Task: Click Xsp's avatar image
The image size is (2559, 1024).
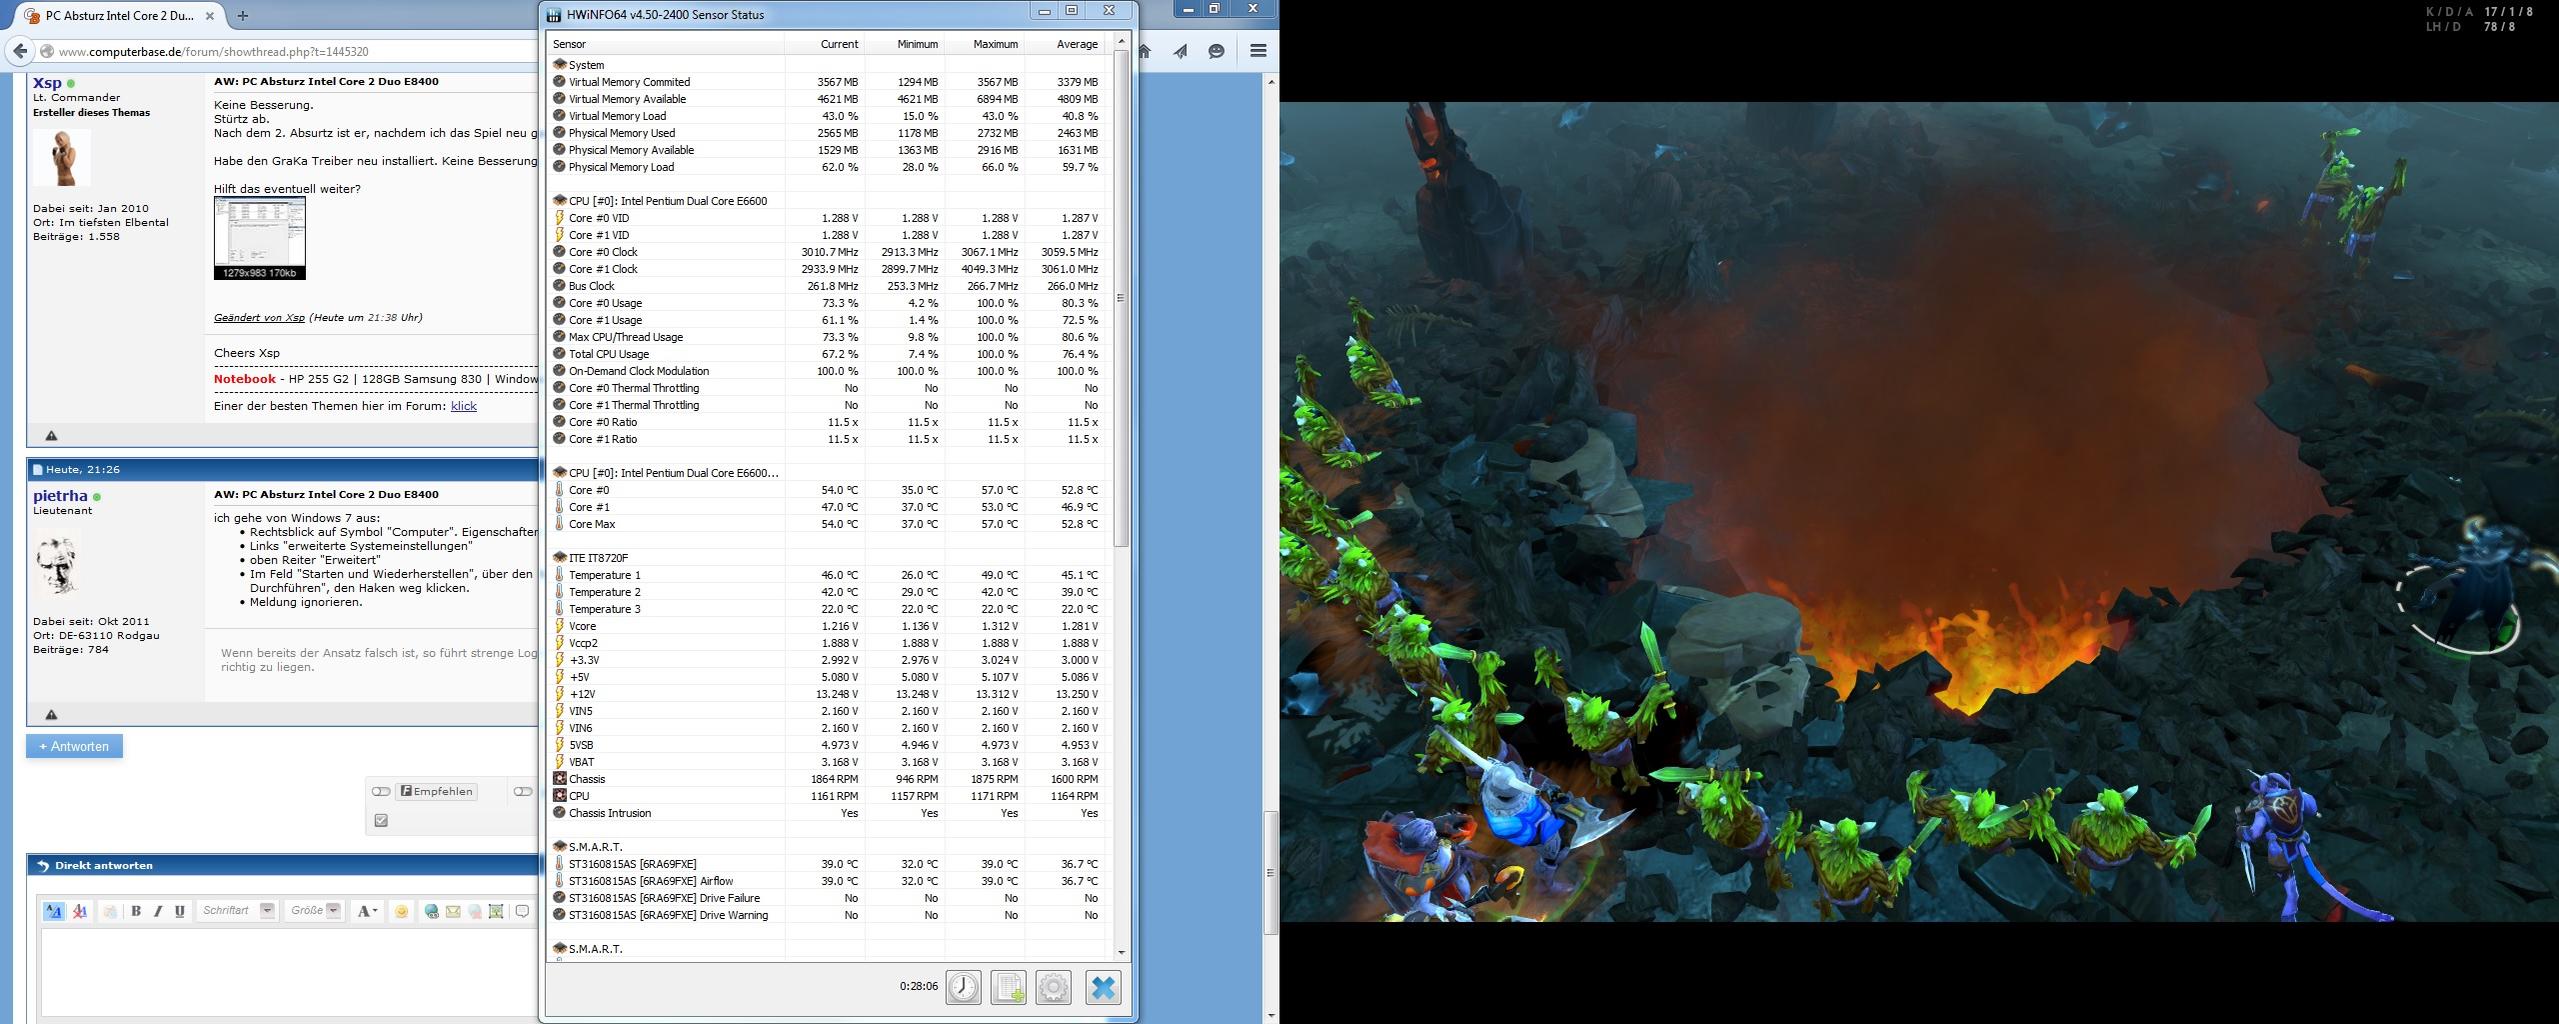Action: point(62,157)
